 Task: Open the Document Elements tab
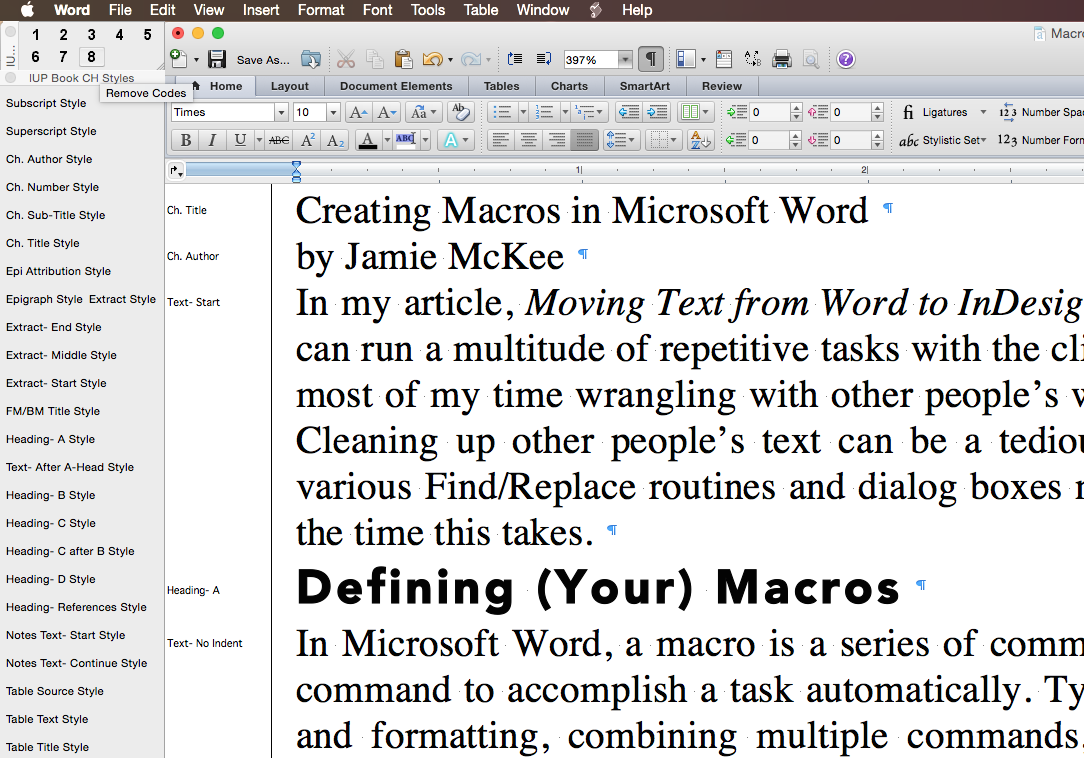pos(396,86)
